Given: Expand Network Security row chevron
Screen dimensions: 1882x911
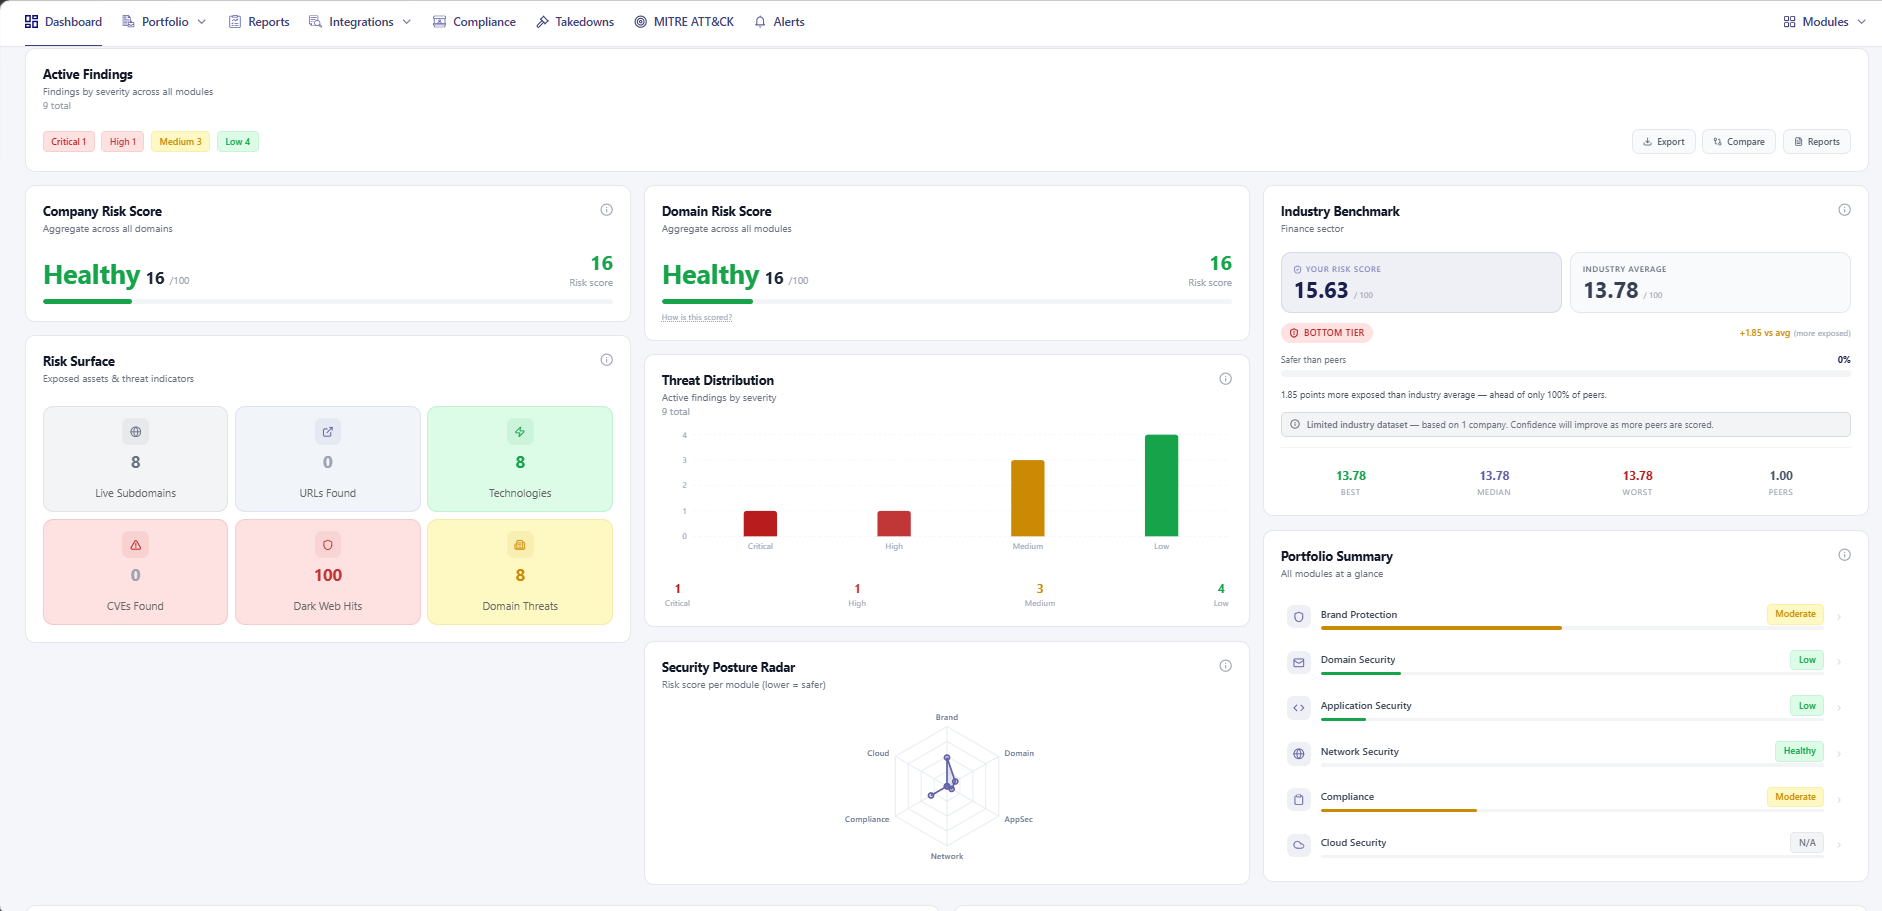Looking at the screenshot, I should 1839,754.
